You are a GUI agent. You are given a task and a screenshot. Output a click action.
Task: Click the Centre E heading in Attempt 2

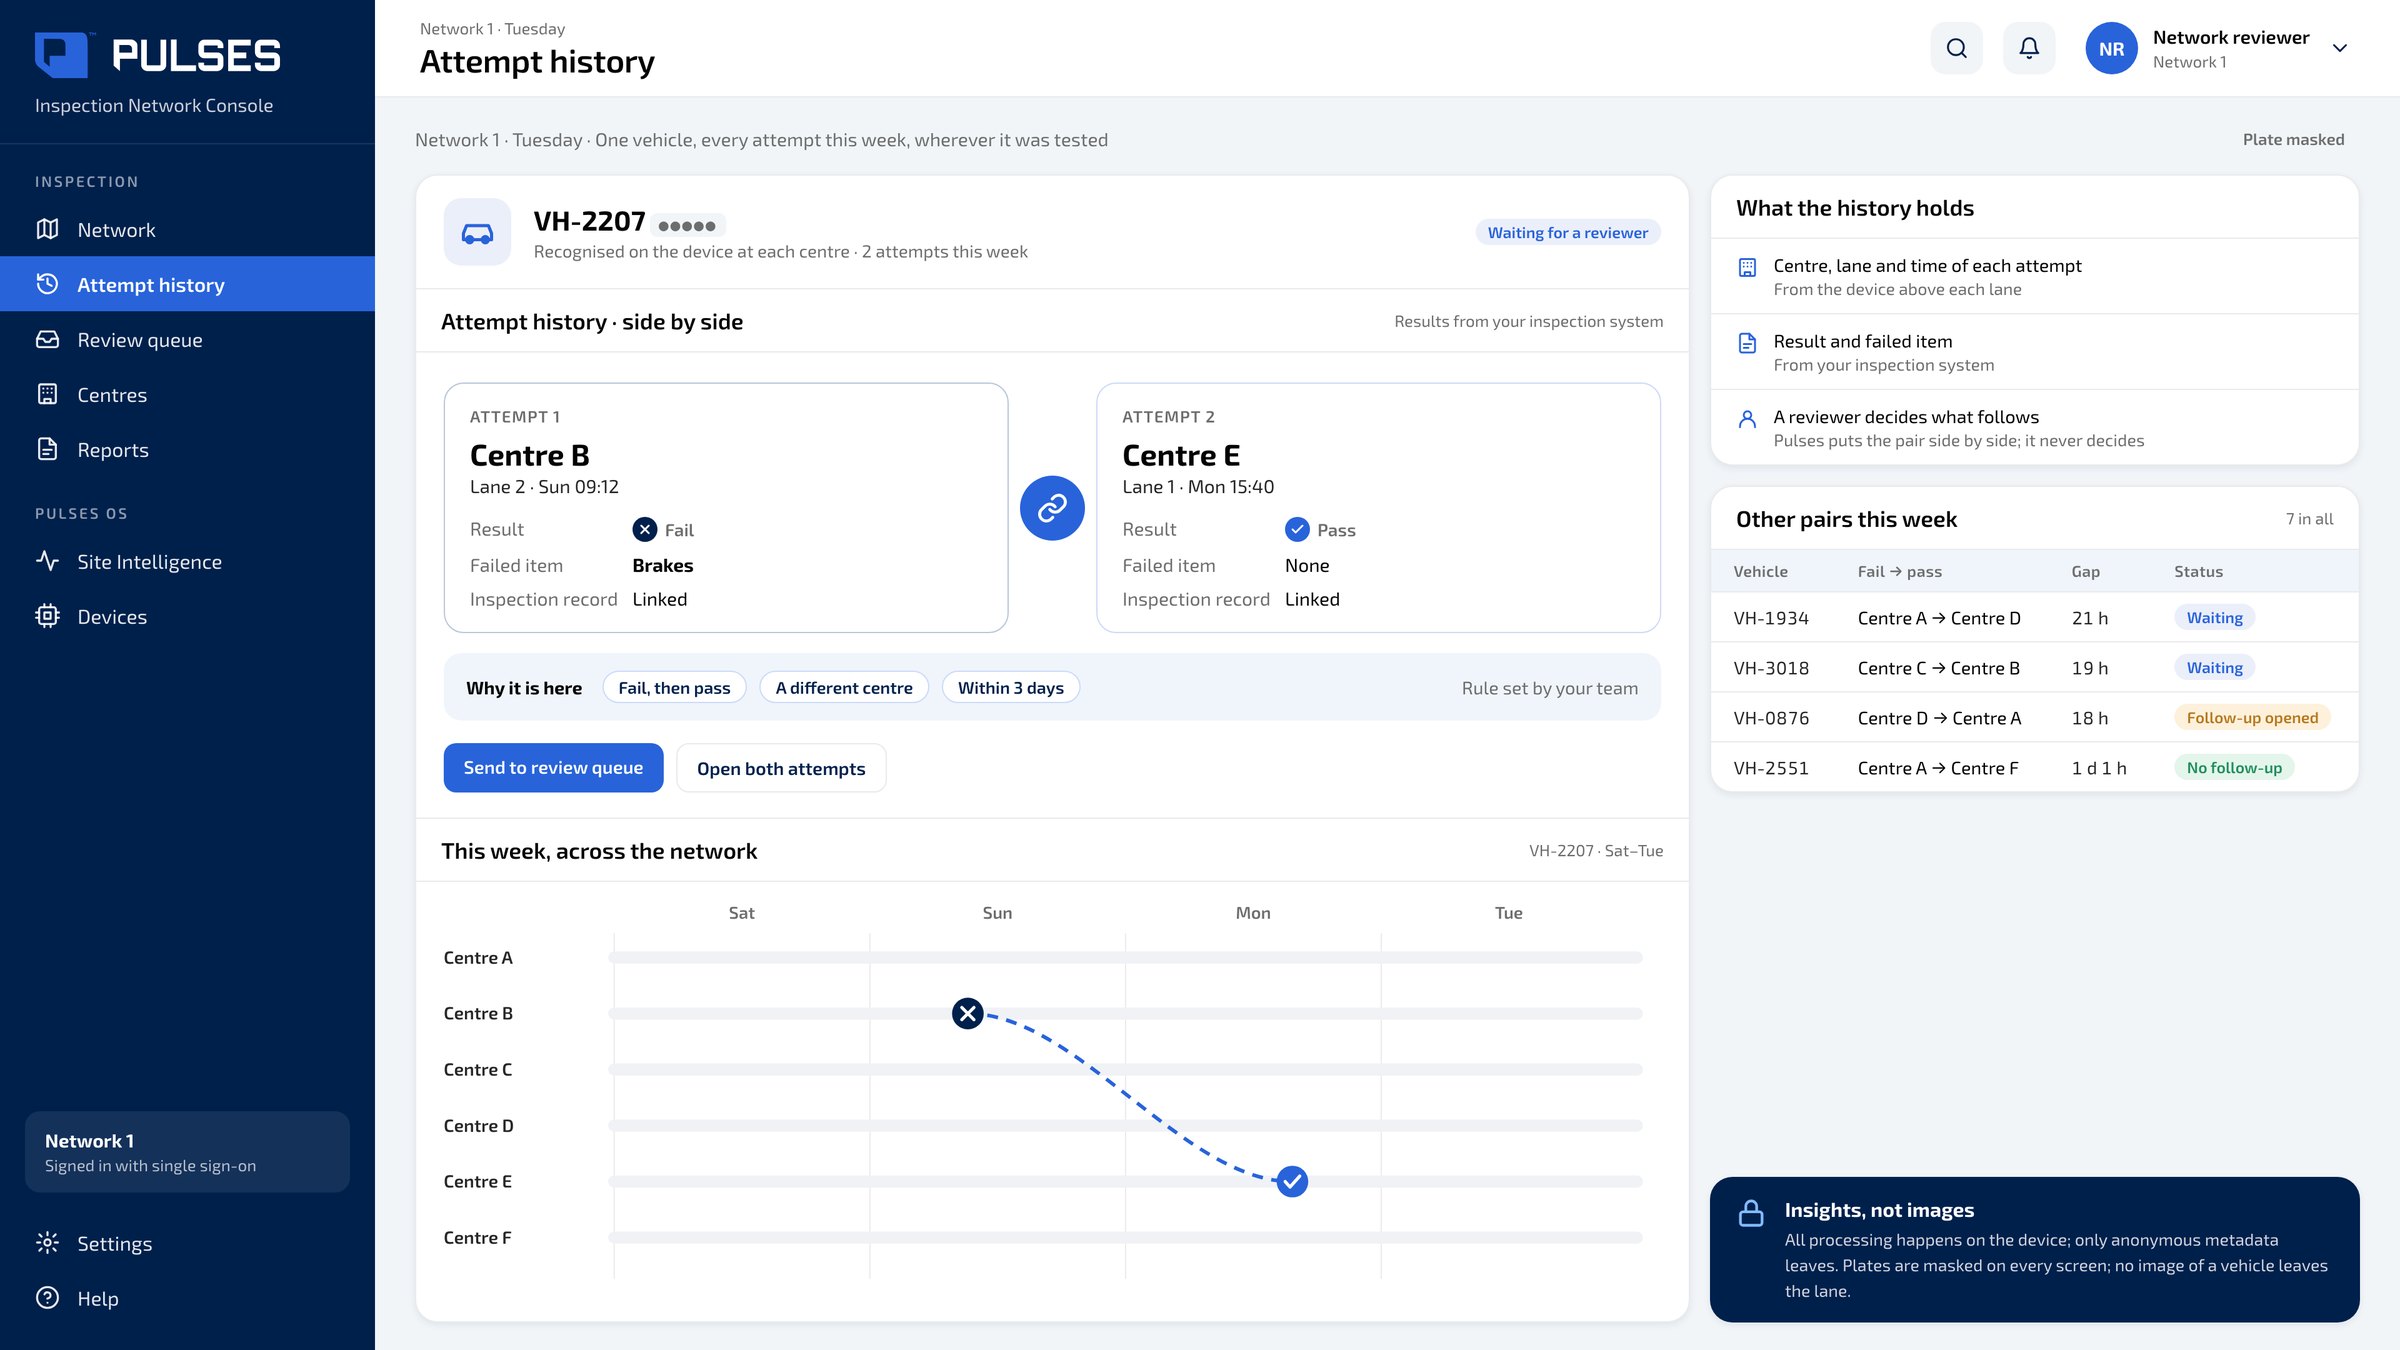[x=1181, y=455]
